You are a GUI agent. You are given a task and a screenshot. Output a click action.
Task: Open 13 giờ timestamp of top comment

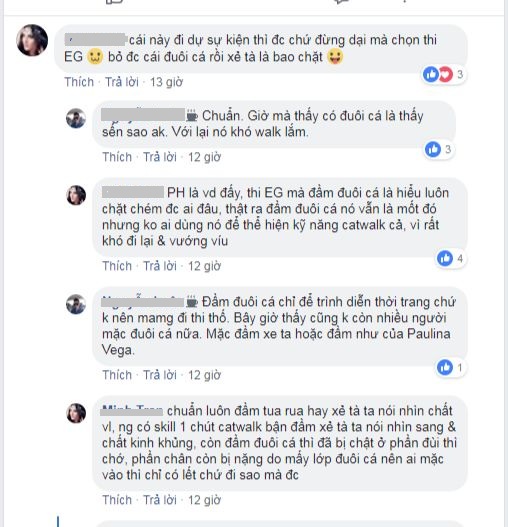pos(166,82)
